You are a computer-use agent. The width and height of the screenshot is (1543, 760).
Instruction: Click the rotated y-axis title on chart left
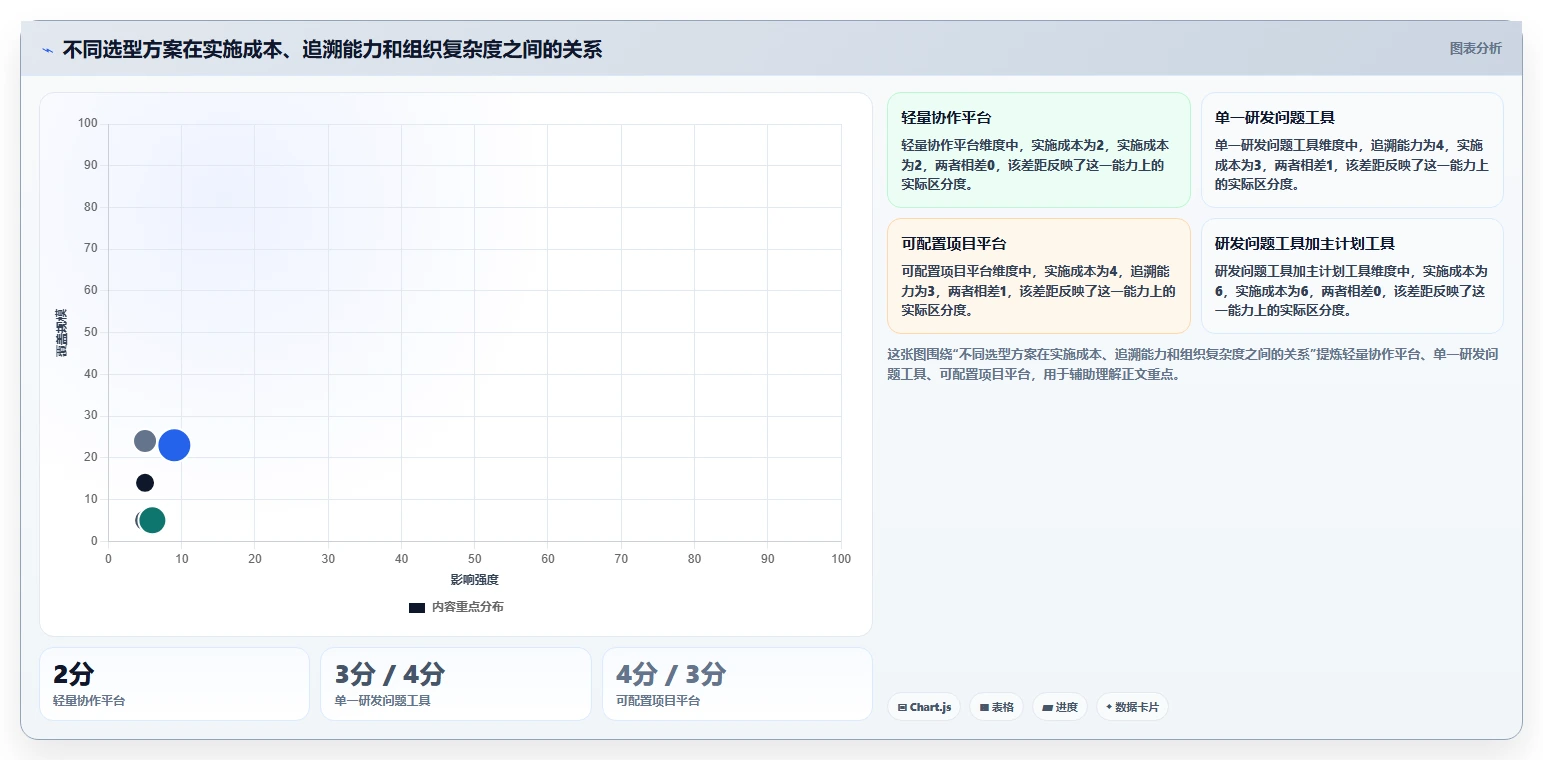point(62,333)
